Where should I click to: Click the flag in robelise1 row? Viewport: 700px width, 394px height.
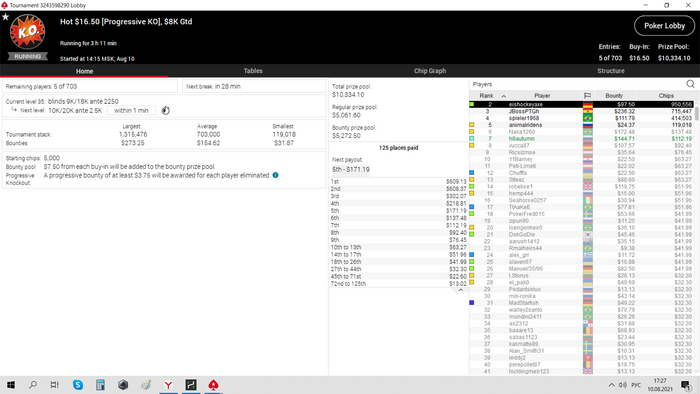(x=588, y=187)
